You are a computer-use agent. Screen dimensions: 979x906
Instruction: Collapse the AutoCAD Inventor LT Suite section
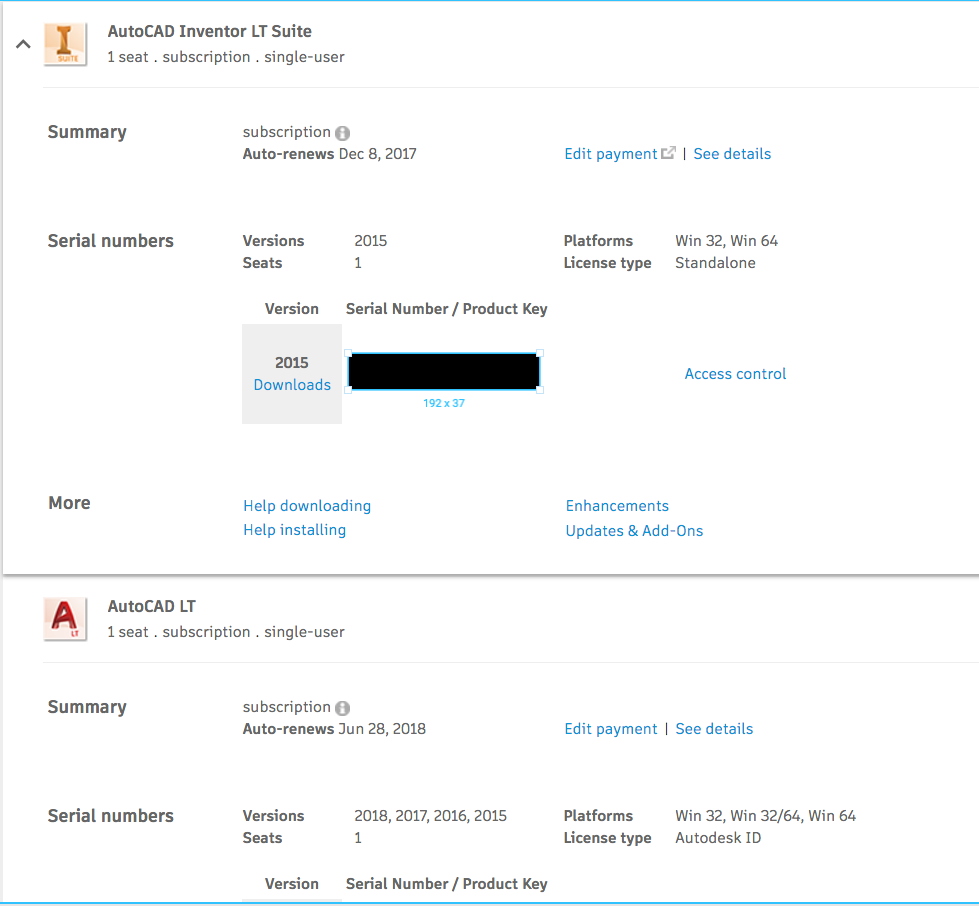(x=22, y=44)
